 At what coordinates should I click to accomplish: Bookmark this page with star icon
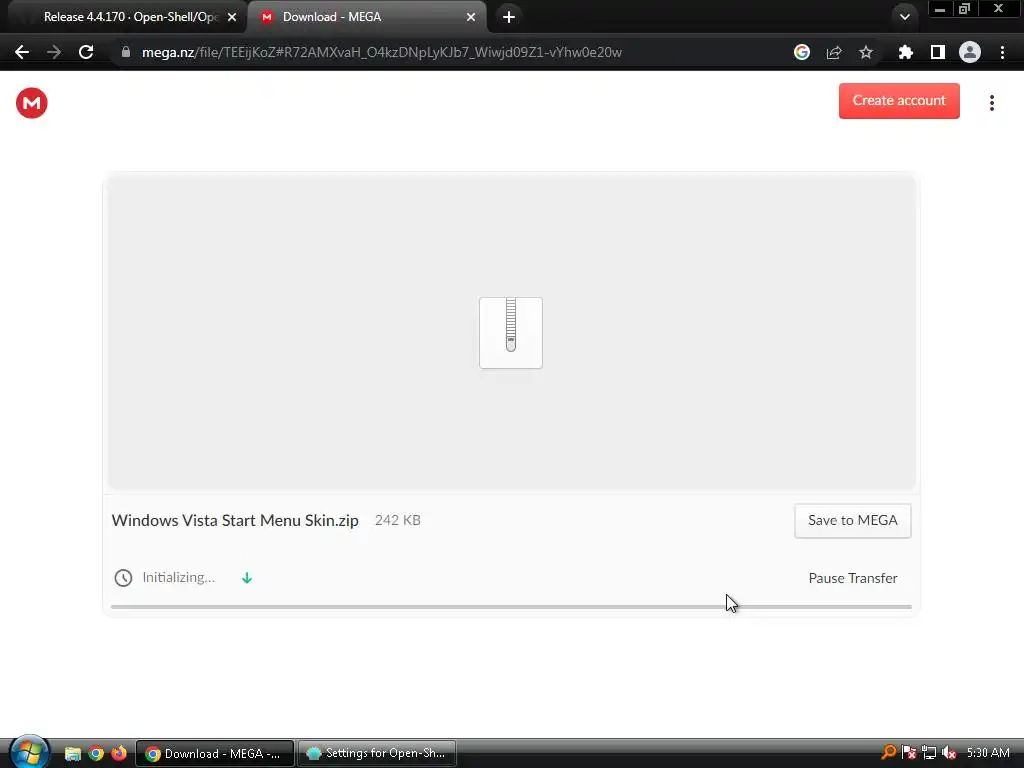coord(866,52)
